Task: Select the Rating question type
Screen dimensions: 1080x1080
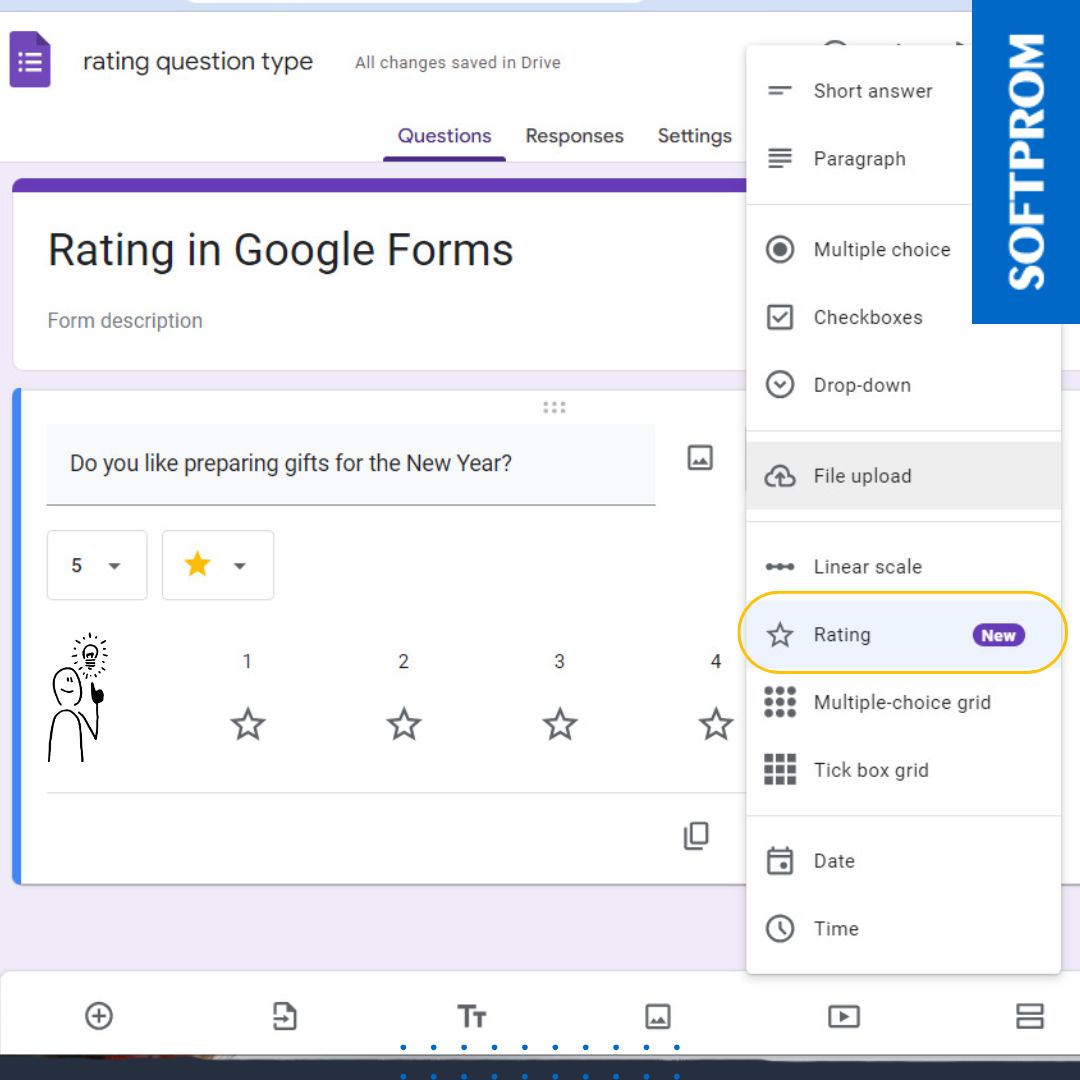Action: (x=842, y=634)
